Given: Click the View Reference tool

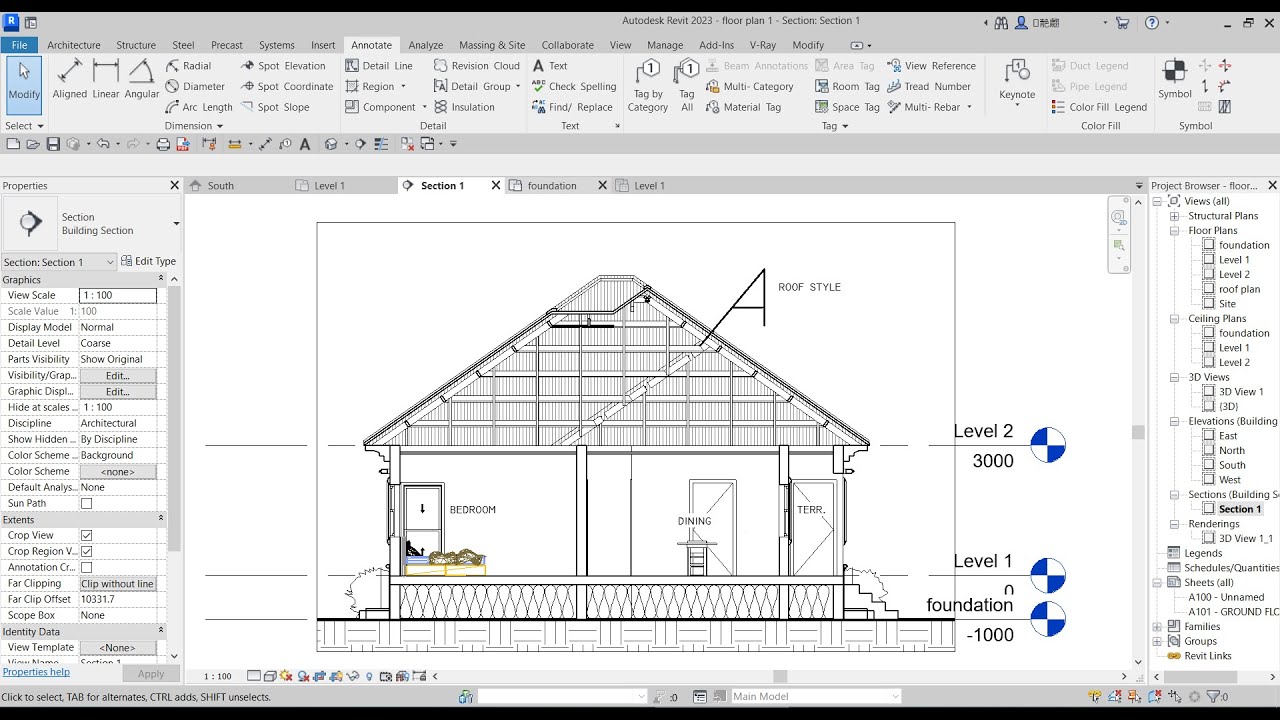Looking at the screenshot, I should 931,66.
